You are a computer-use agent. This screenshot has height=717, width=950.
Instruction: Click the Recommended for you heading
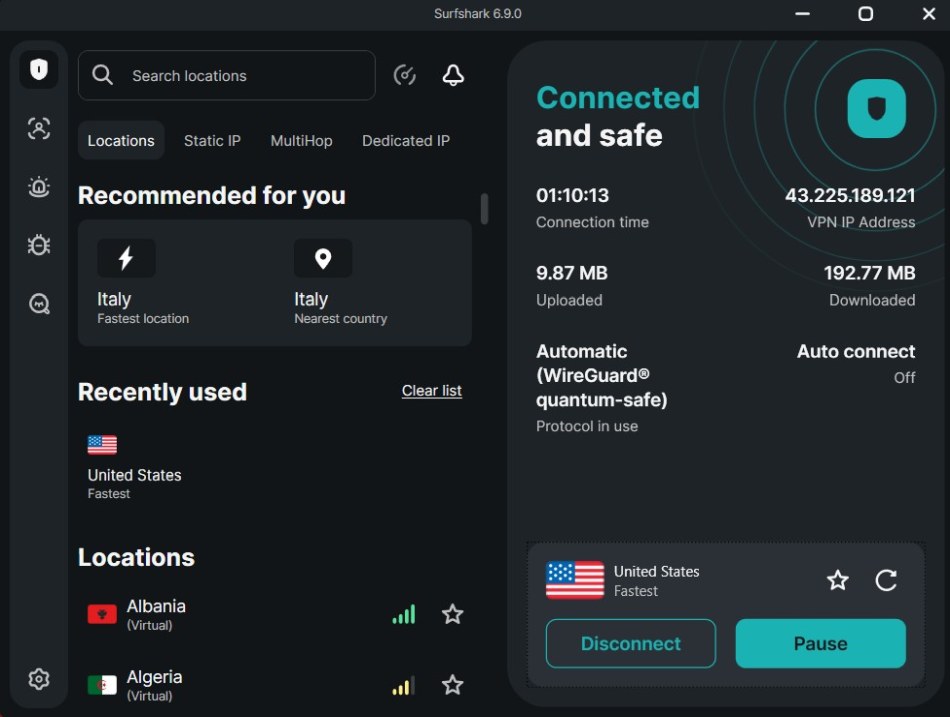[x=211, y=196]
